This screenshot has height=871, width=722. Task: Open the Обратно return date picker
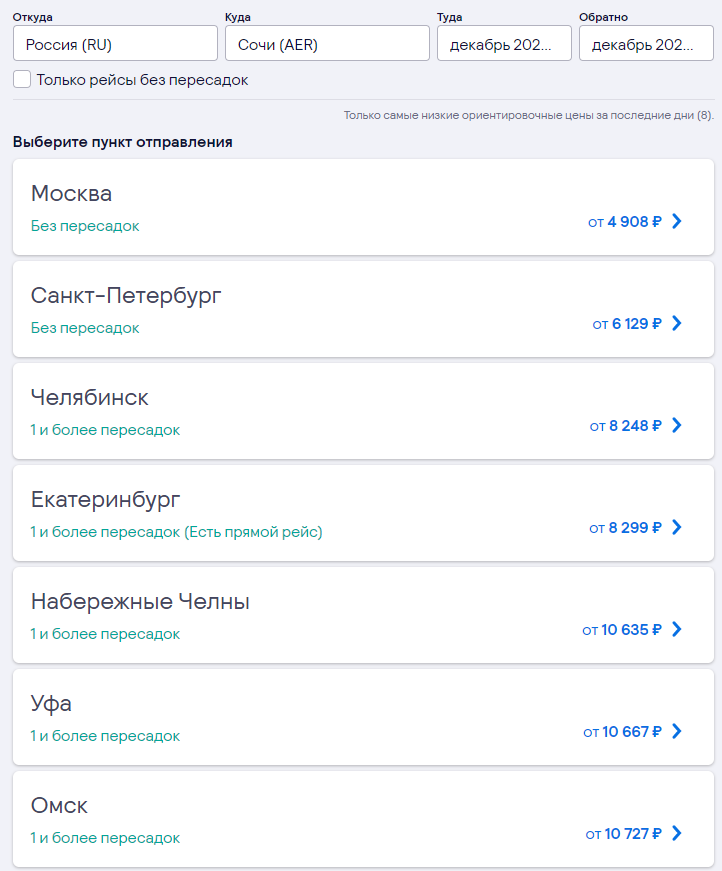pyautogui.click(x=646, y=43)
